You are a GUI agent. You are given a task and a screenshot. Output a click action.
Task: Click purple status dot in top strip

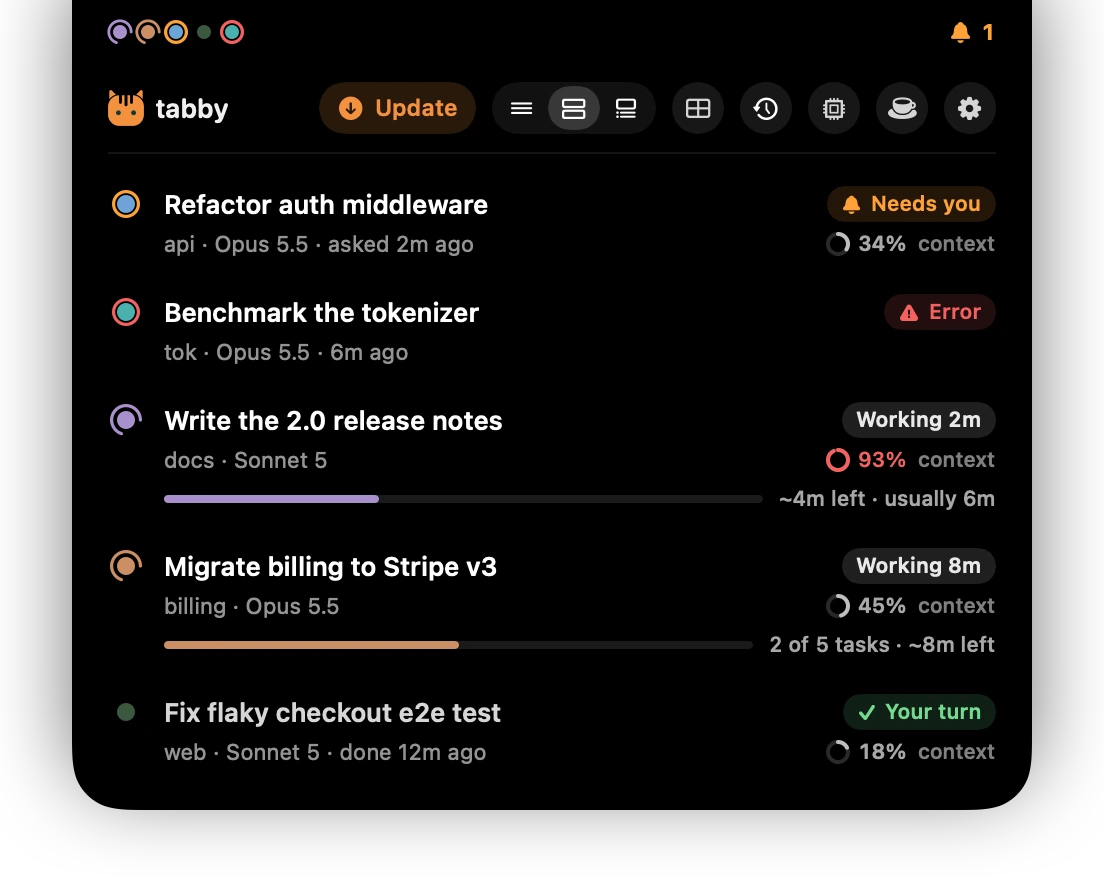[120, 32]
